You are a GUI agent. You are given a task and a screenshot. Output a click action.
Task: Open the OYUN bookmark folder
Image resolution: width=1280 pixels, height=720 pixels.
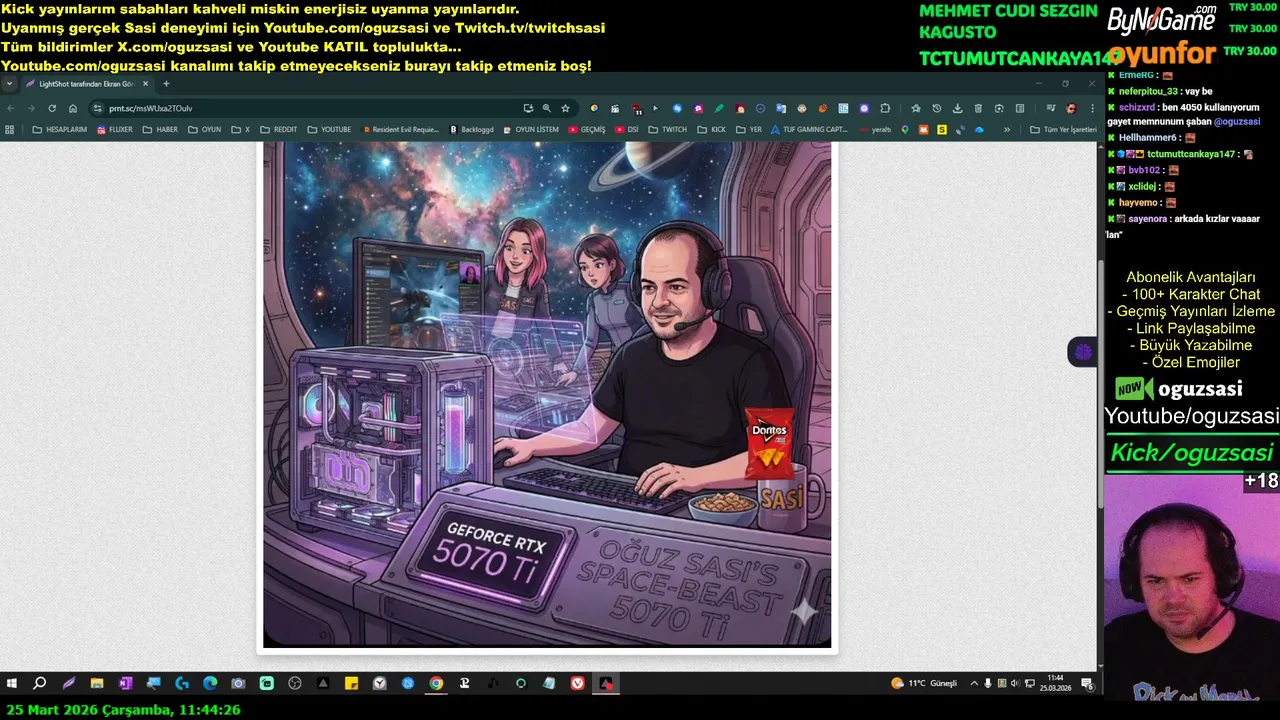pyautogui.click(x=204, y=129)
